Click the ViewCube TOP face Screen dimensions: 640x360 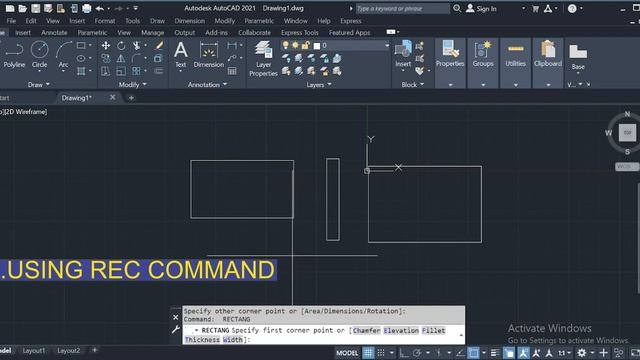click(x=627, y=133)
